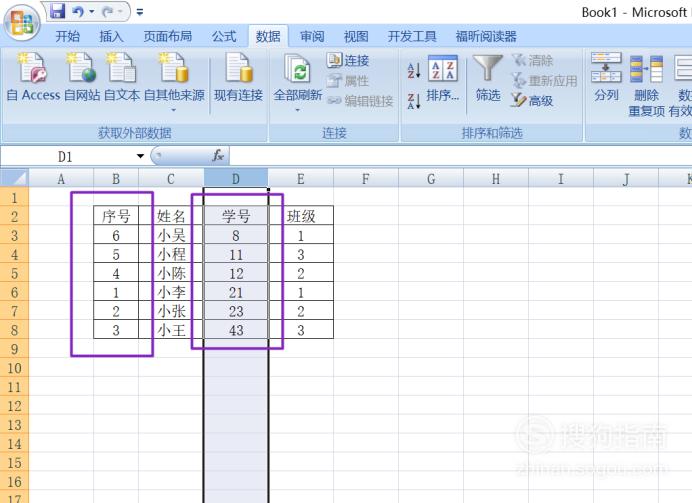The width and height of the screenshot is (692, 503).
Task: Select column D header
Action: (236, 179)
